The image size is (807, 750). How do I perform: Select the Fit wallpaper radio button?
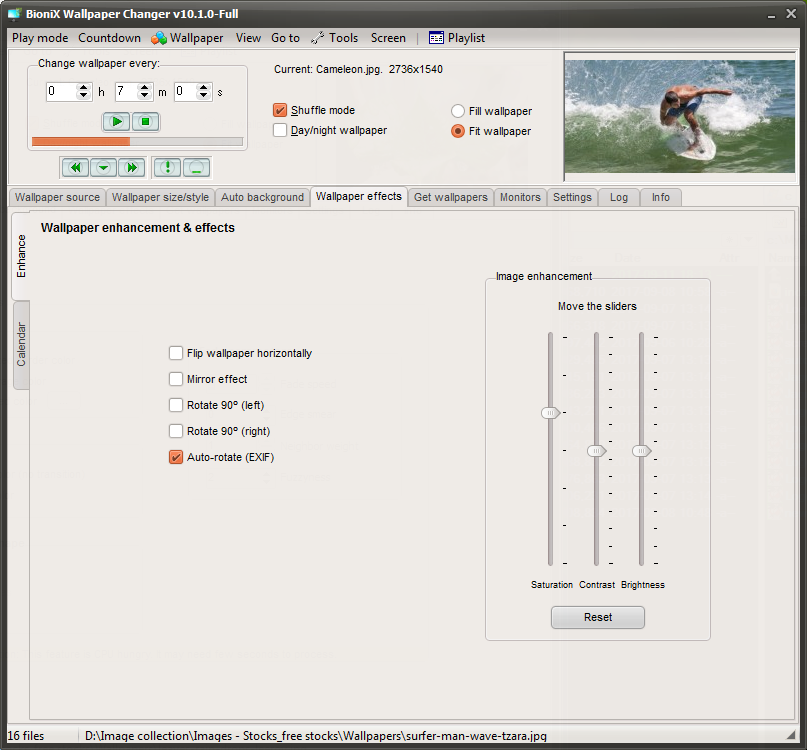coord(458,131)
